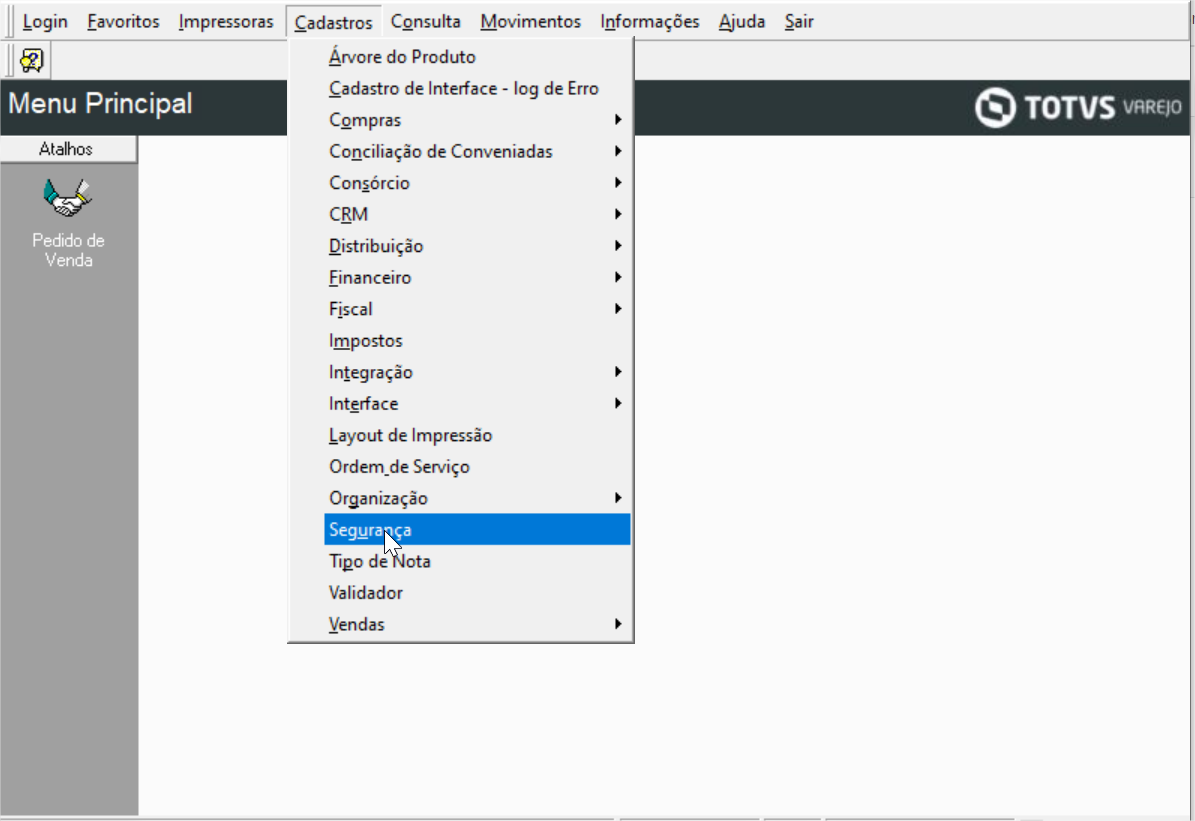Select Tipo de Nota menu entry

coord(477,561)
